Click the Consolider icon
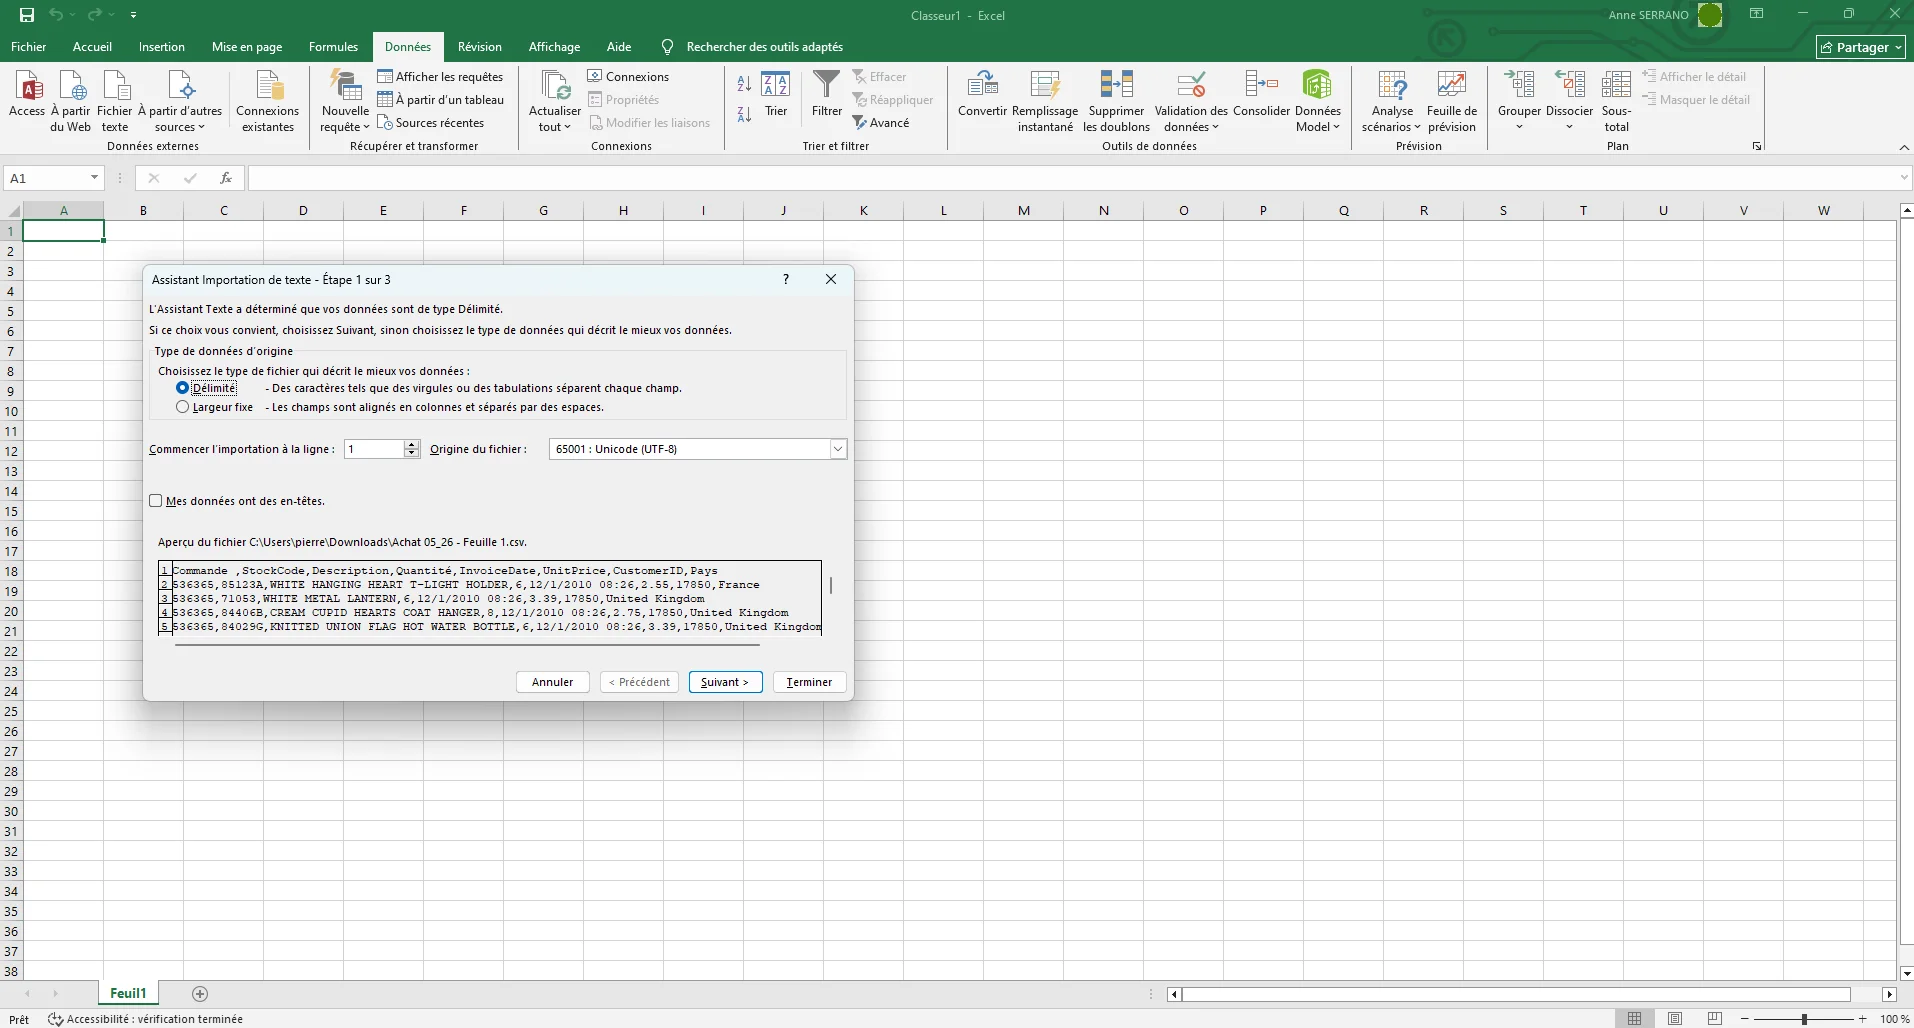The width and height of the screenshot is (1914, 1028). tap(1261, 95)
